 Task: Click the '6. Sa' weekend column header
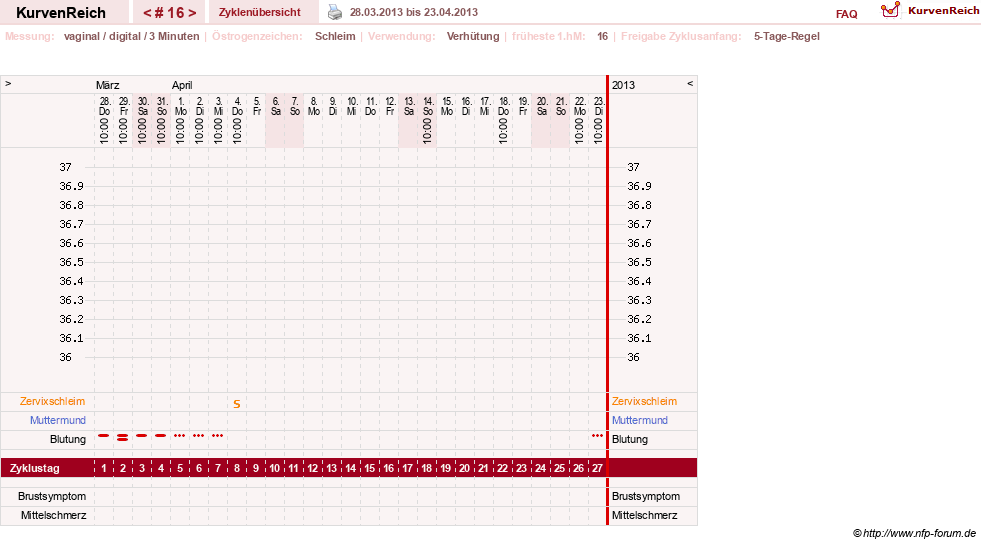point(275,106)
